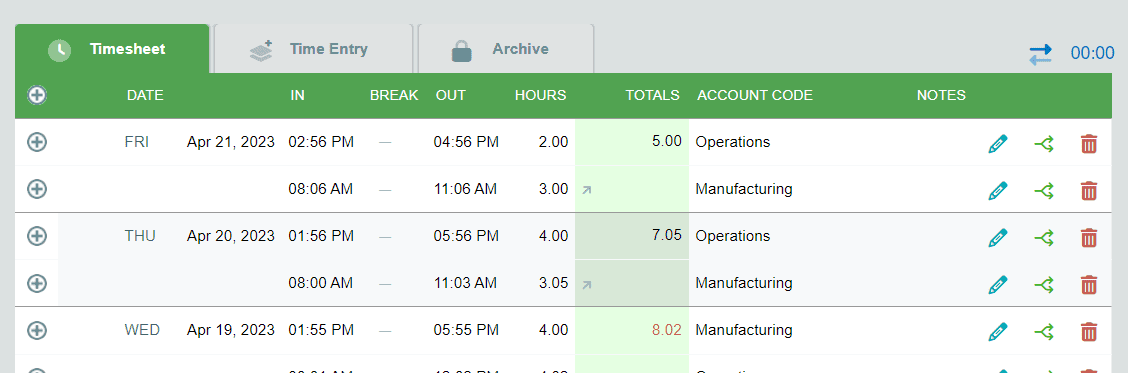
Task: Click the 05:55 PM out time
Action: click(x=466, y=330)
